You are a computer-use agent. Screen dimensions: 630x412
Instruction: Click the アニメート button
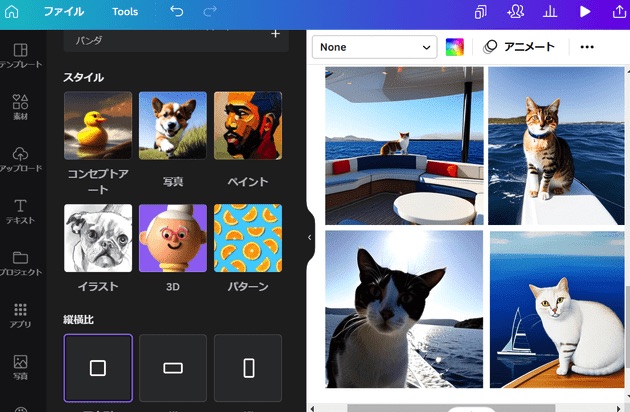[x=518, y=47]
